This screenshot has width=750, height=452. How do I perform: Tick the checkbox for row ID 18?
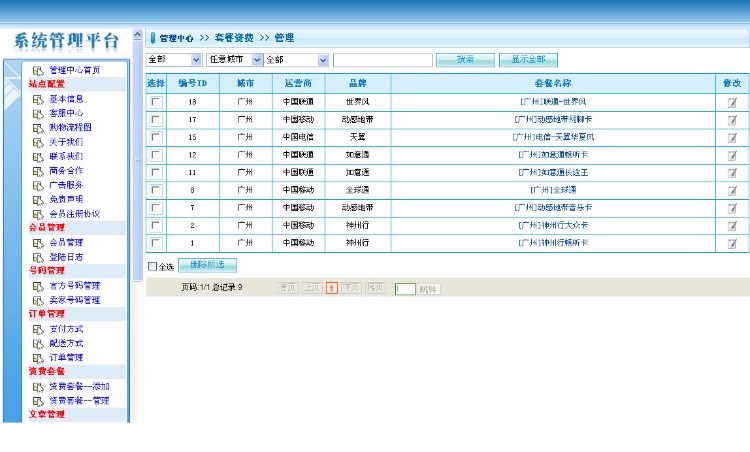(x=156, y=102)
